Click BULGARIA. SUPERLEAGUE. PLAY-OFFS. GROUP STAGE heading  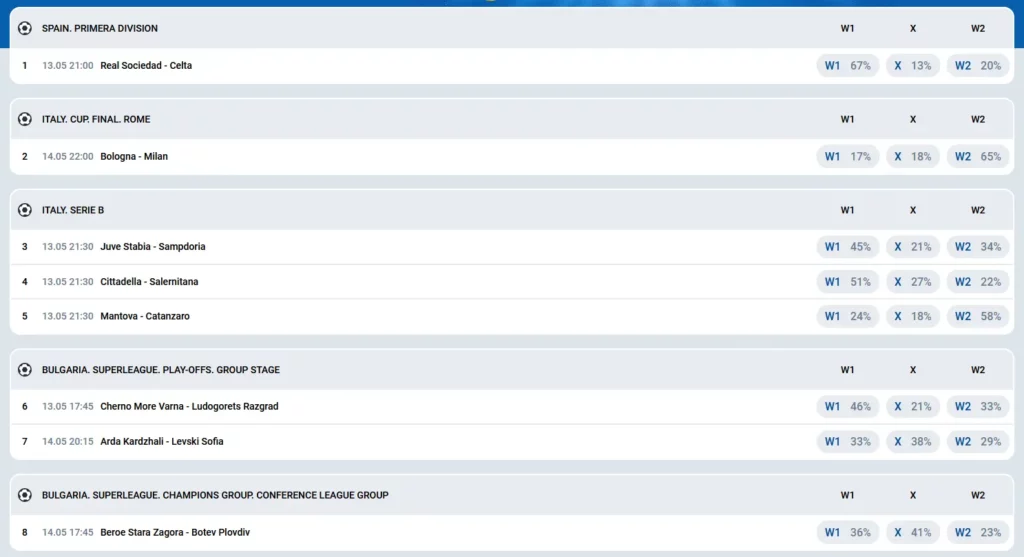[161, 370]
